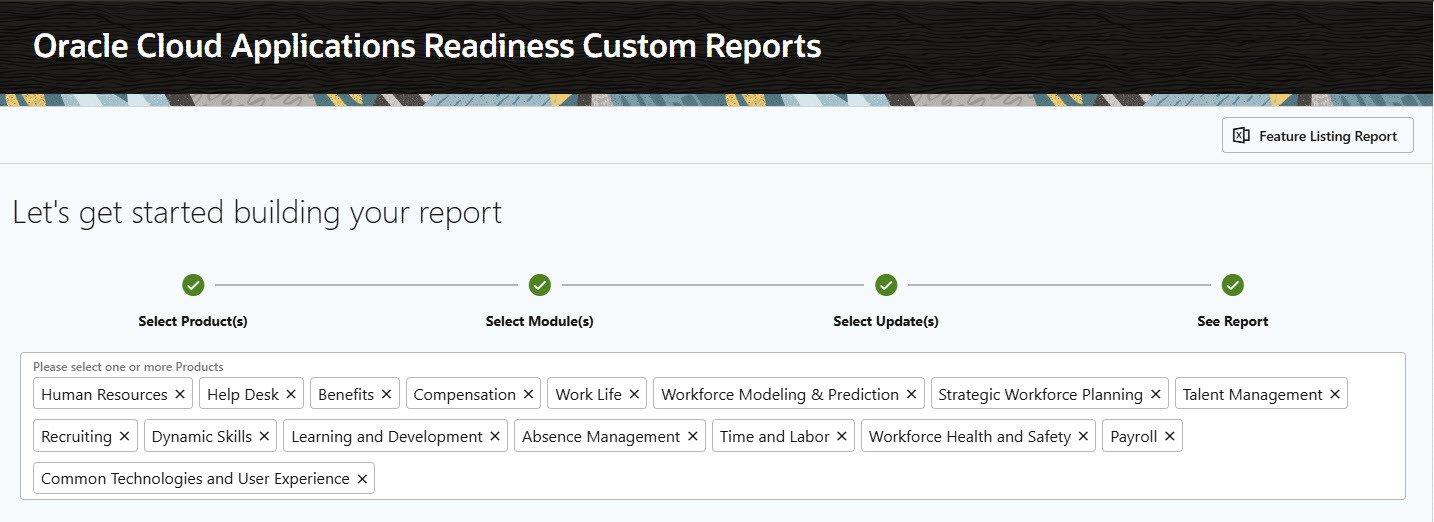Click the Recruiting chip text
Viewport: 1434px width, 522px height.
76,436
